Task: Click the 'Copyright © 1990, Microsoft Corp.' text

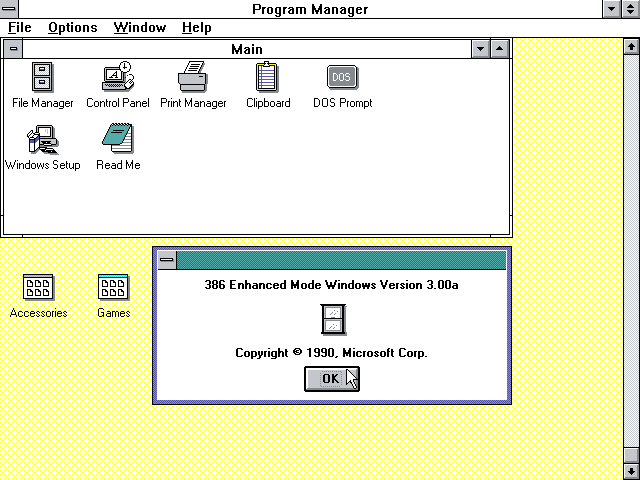Action: click(331, 353)
